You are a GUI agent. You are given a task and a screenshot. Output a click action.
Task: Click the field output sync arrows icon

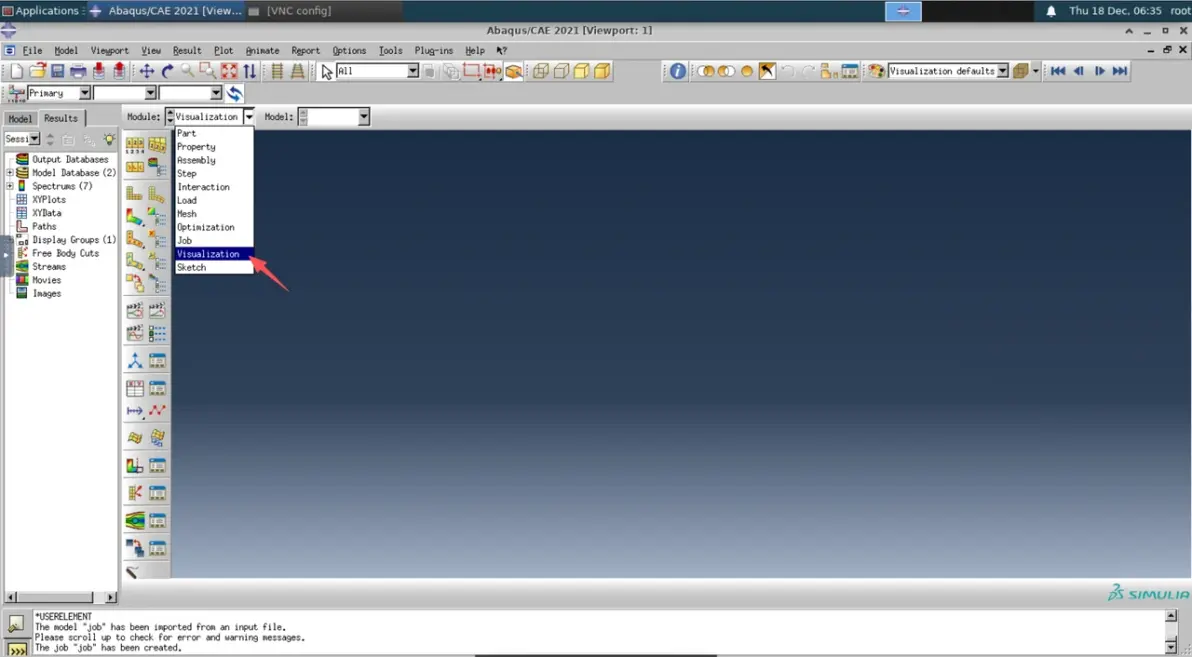coord(235,93)
